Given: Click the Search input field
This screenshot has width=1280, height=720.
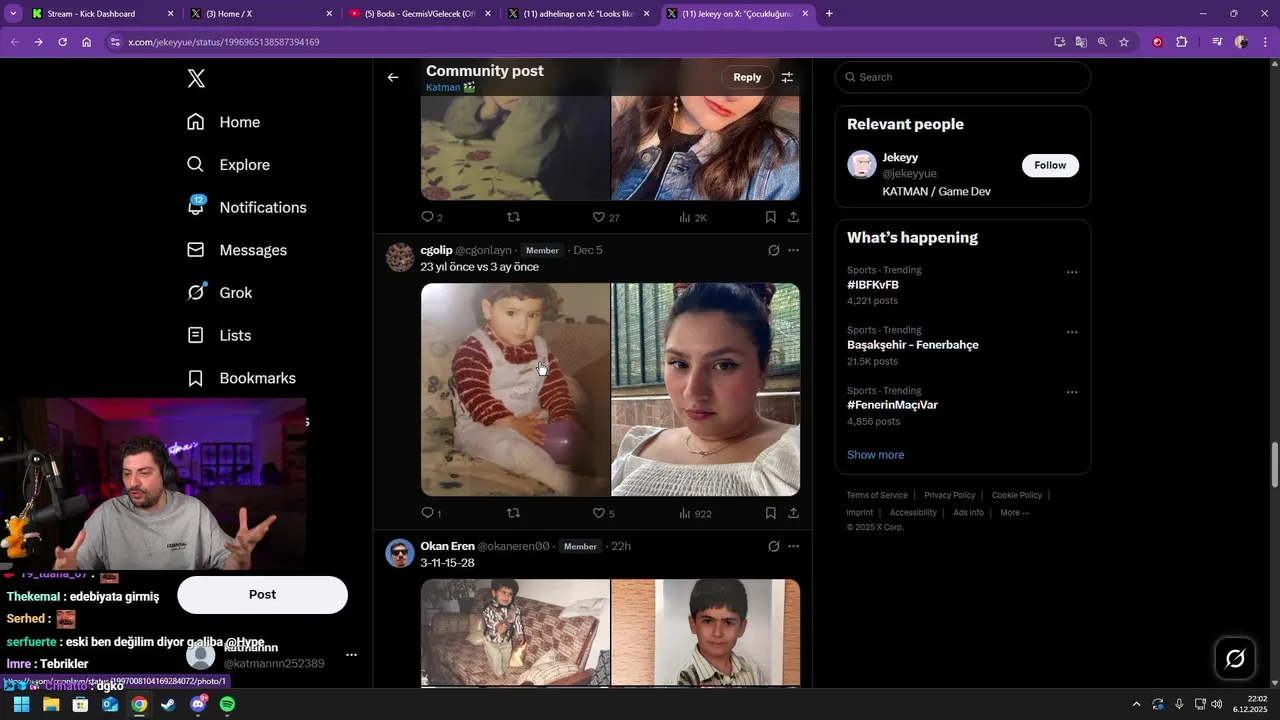Looking at the screenshot, I should click(x=963, y=77).
